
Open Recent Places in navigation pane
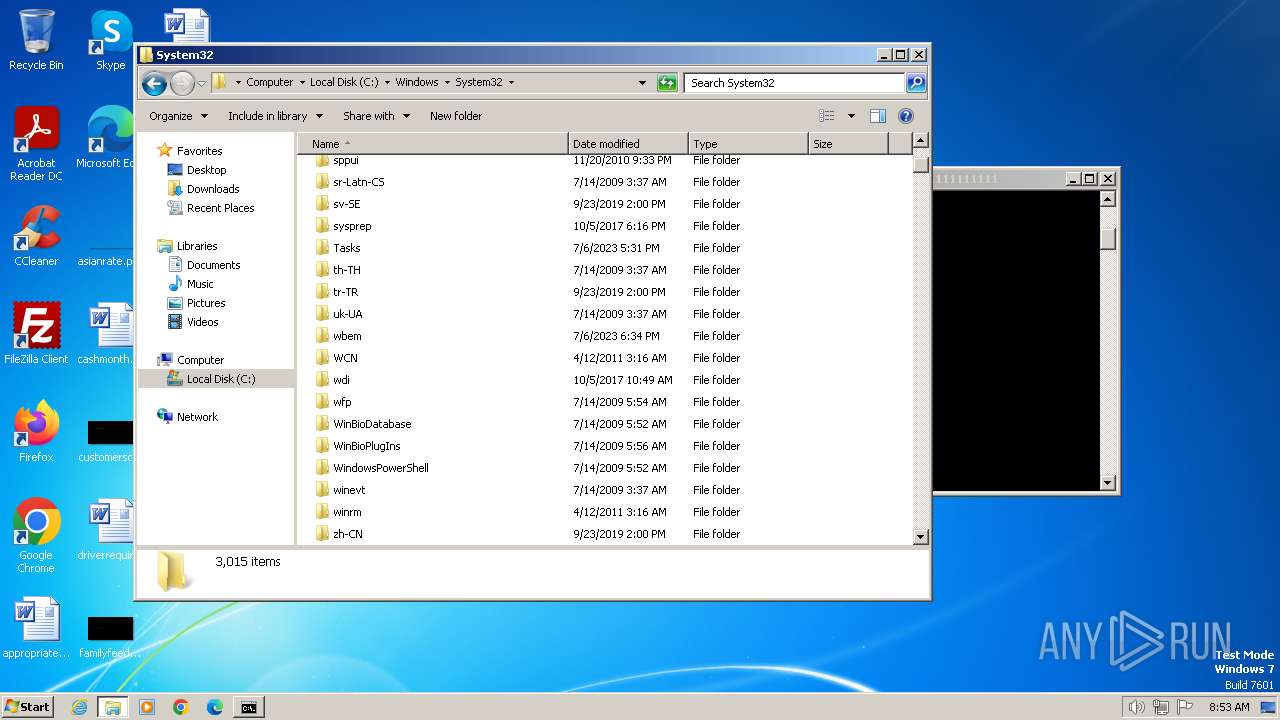pyautogui.click(x=220, y=208)
